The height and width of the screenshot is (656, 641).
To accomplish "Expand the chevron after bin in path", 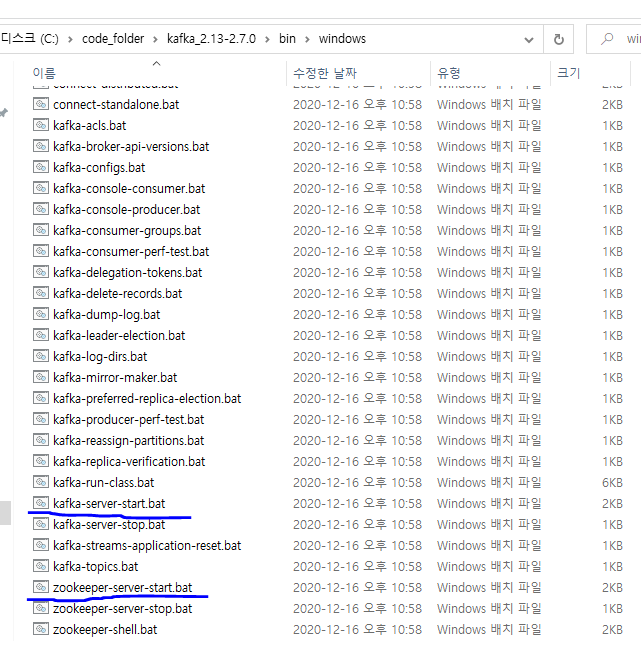I will pyautogui.click(x=307, y=39).
